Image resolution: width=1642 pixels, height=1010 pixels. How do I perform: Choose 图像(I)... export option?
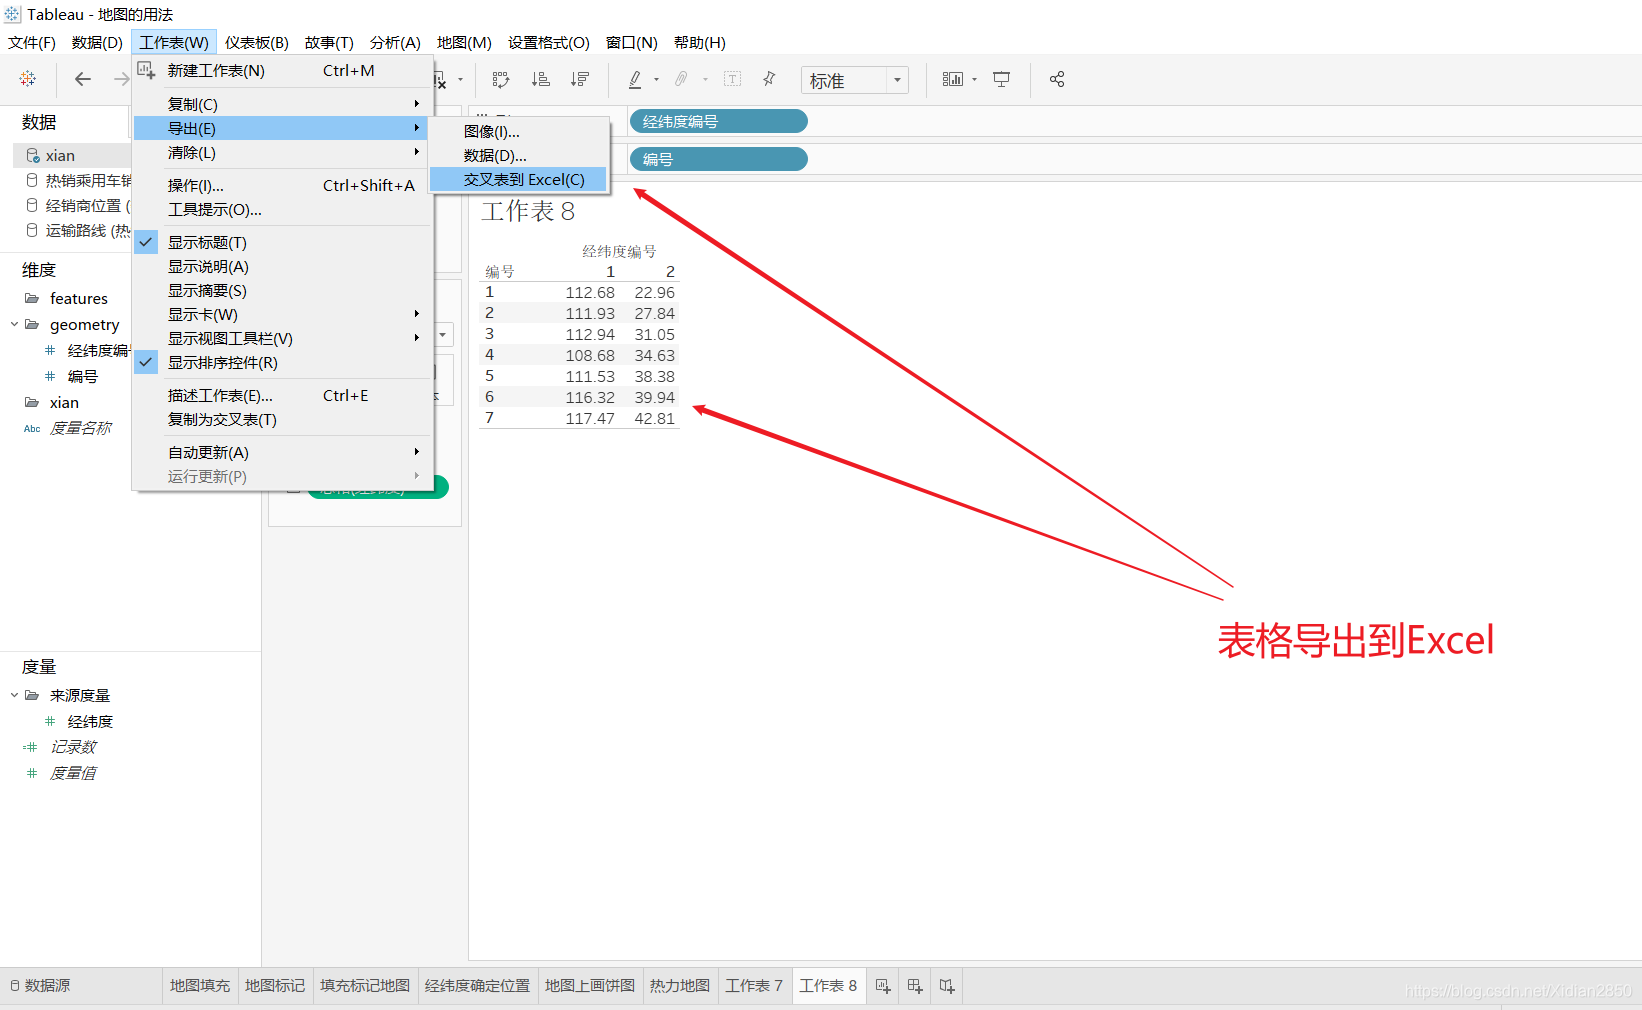click(x=518, y=131)
